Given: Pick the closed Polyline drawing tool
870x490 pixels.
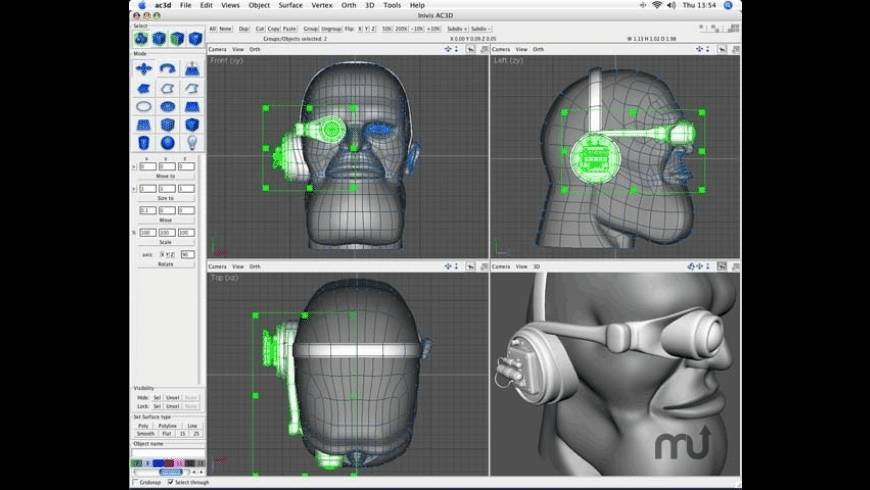Looking at the screenshot, I should (x=168, y=88).
